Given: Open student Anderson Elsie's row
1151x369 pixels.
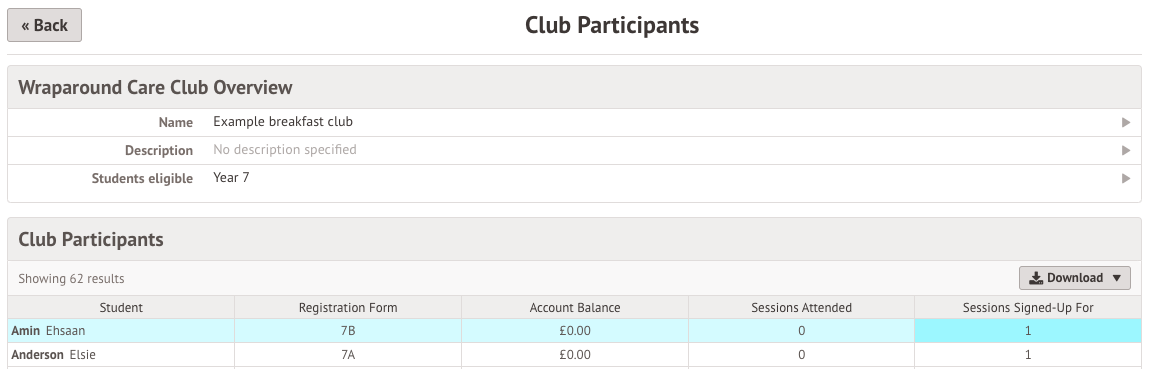Looking at the screenshot, I should pos(575,355).
